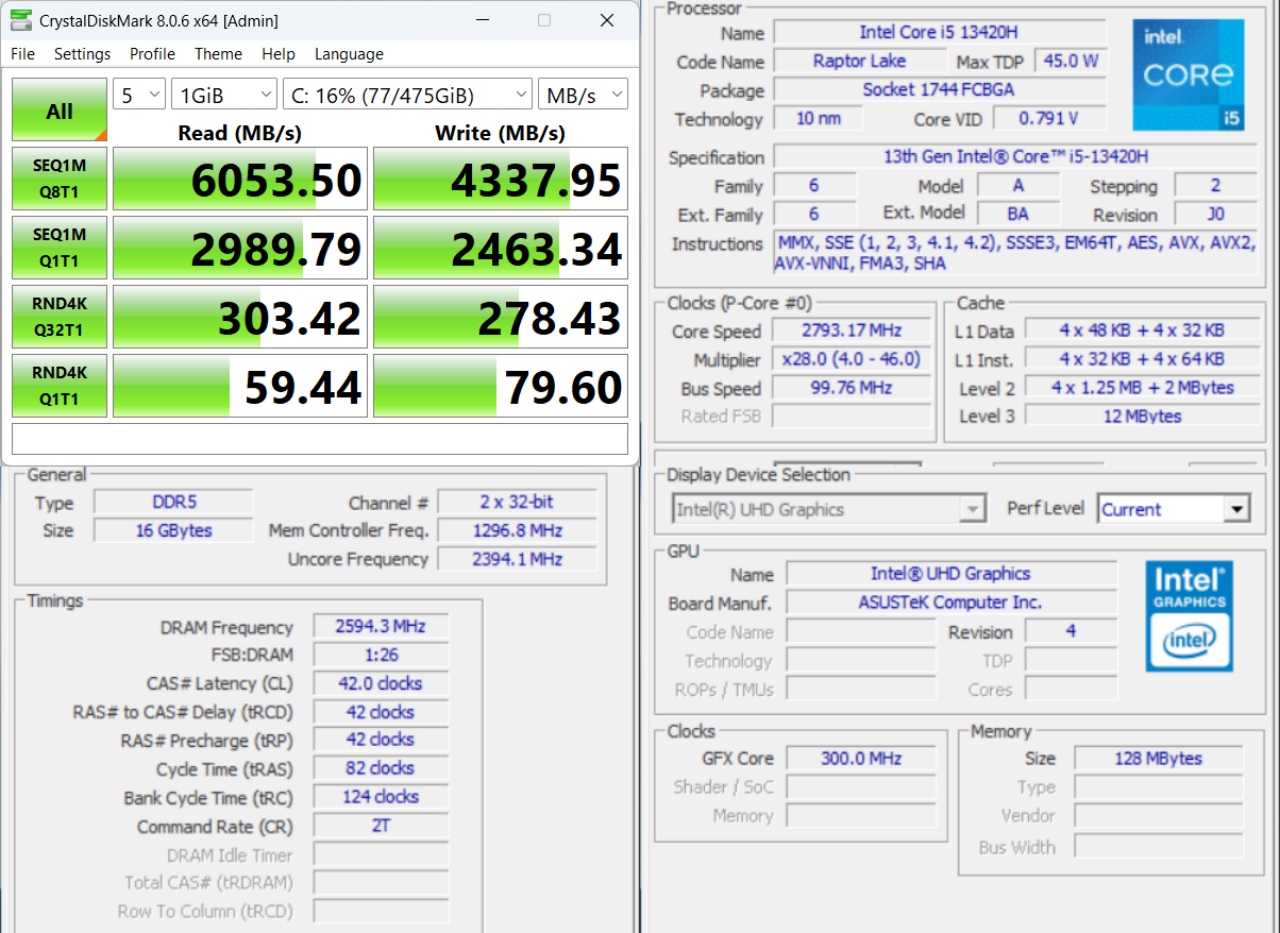
Task: Open the test count dropdown showing 5
Action: tap(139, 95)
